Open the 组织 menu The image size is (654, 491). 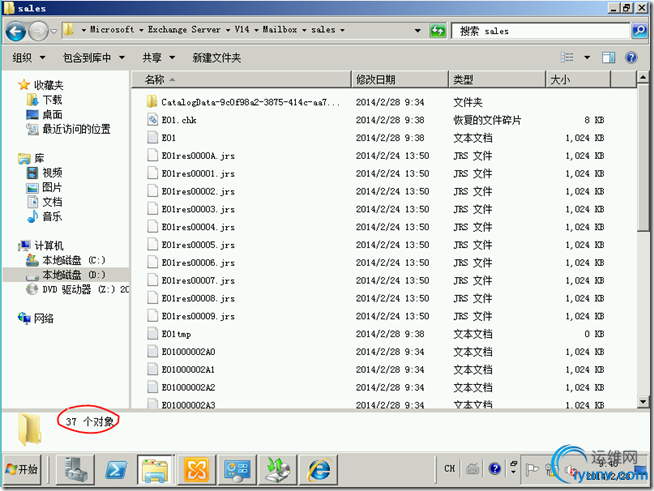tap(29, 58)
